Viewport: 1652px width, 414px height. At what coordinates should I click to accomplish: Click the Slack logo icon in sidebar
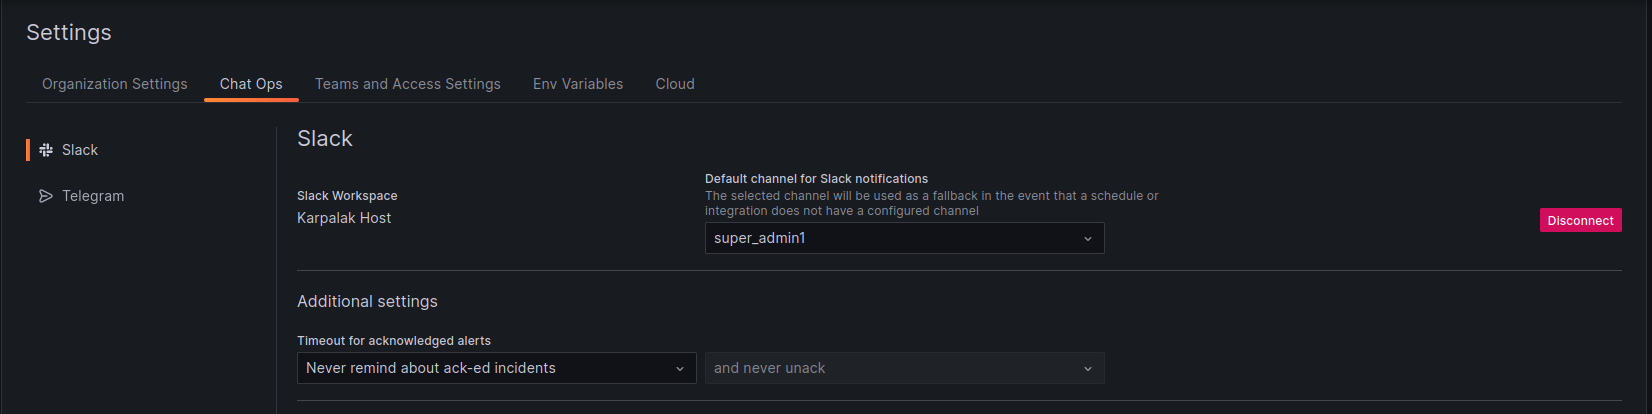(46, 150)
